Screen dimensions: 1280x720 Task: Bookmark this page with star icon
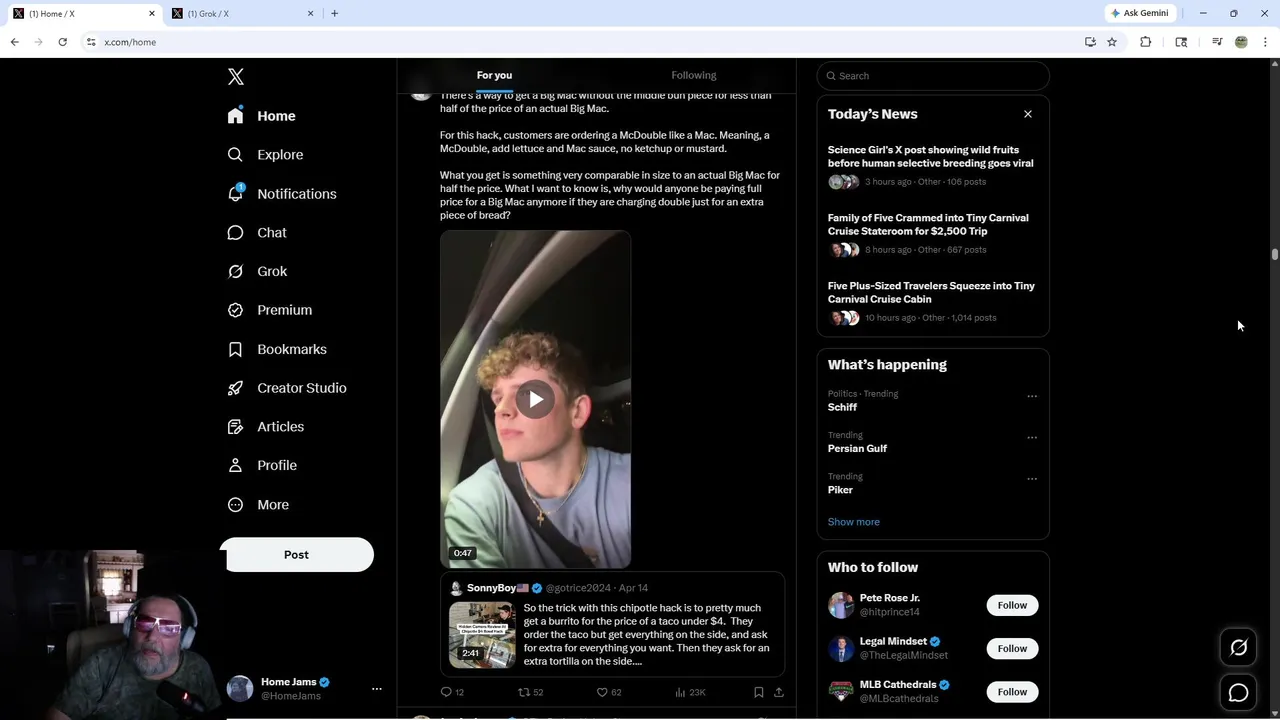[x=1112, y=42]
